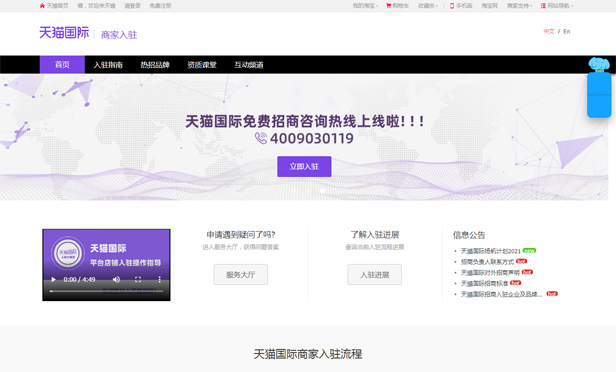Switch language to En
The width and height of the screenshot is (616, 372).
(566, 31)
